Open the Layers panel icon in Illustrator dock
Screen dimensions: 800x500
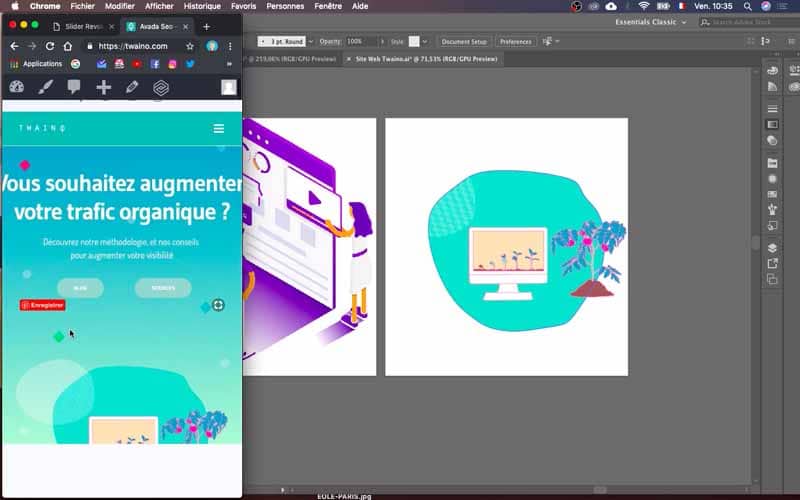(772, 248)
